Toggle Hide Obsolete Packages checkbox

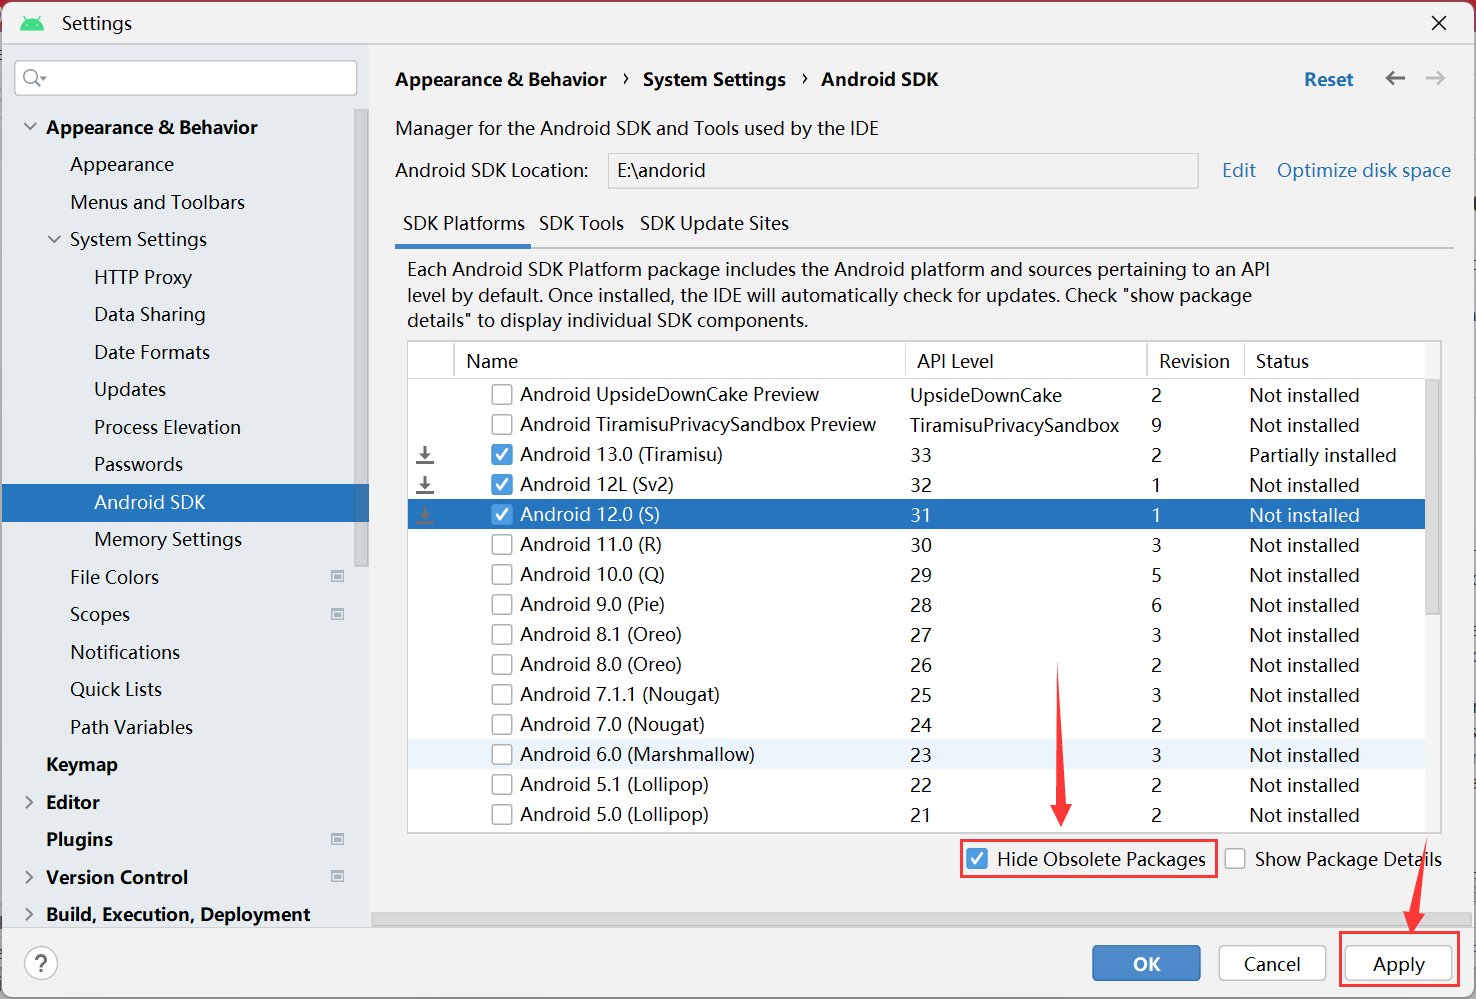point(978,859)
